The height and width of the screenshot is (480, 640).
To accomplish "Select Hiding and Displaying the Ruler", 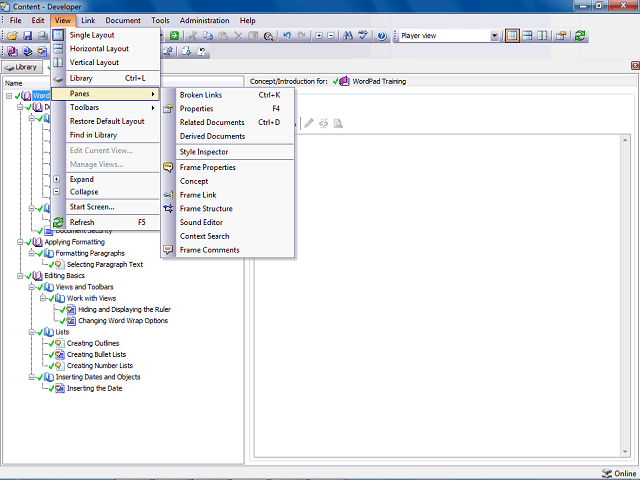I will [124, 309].
